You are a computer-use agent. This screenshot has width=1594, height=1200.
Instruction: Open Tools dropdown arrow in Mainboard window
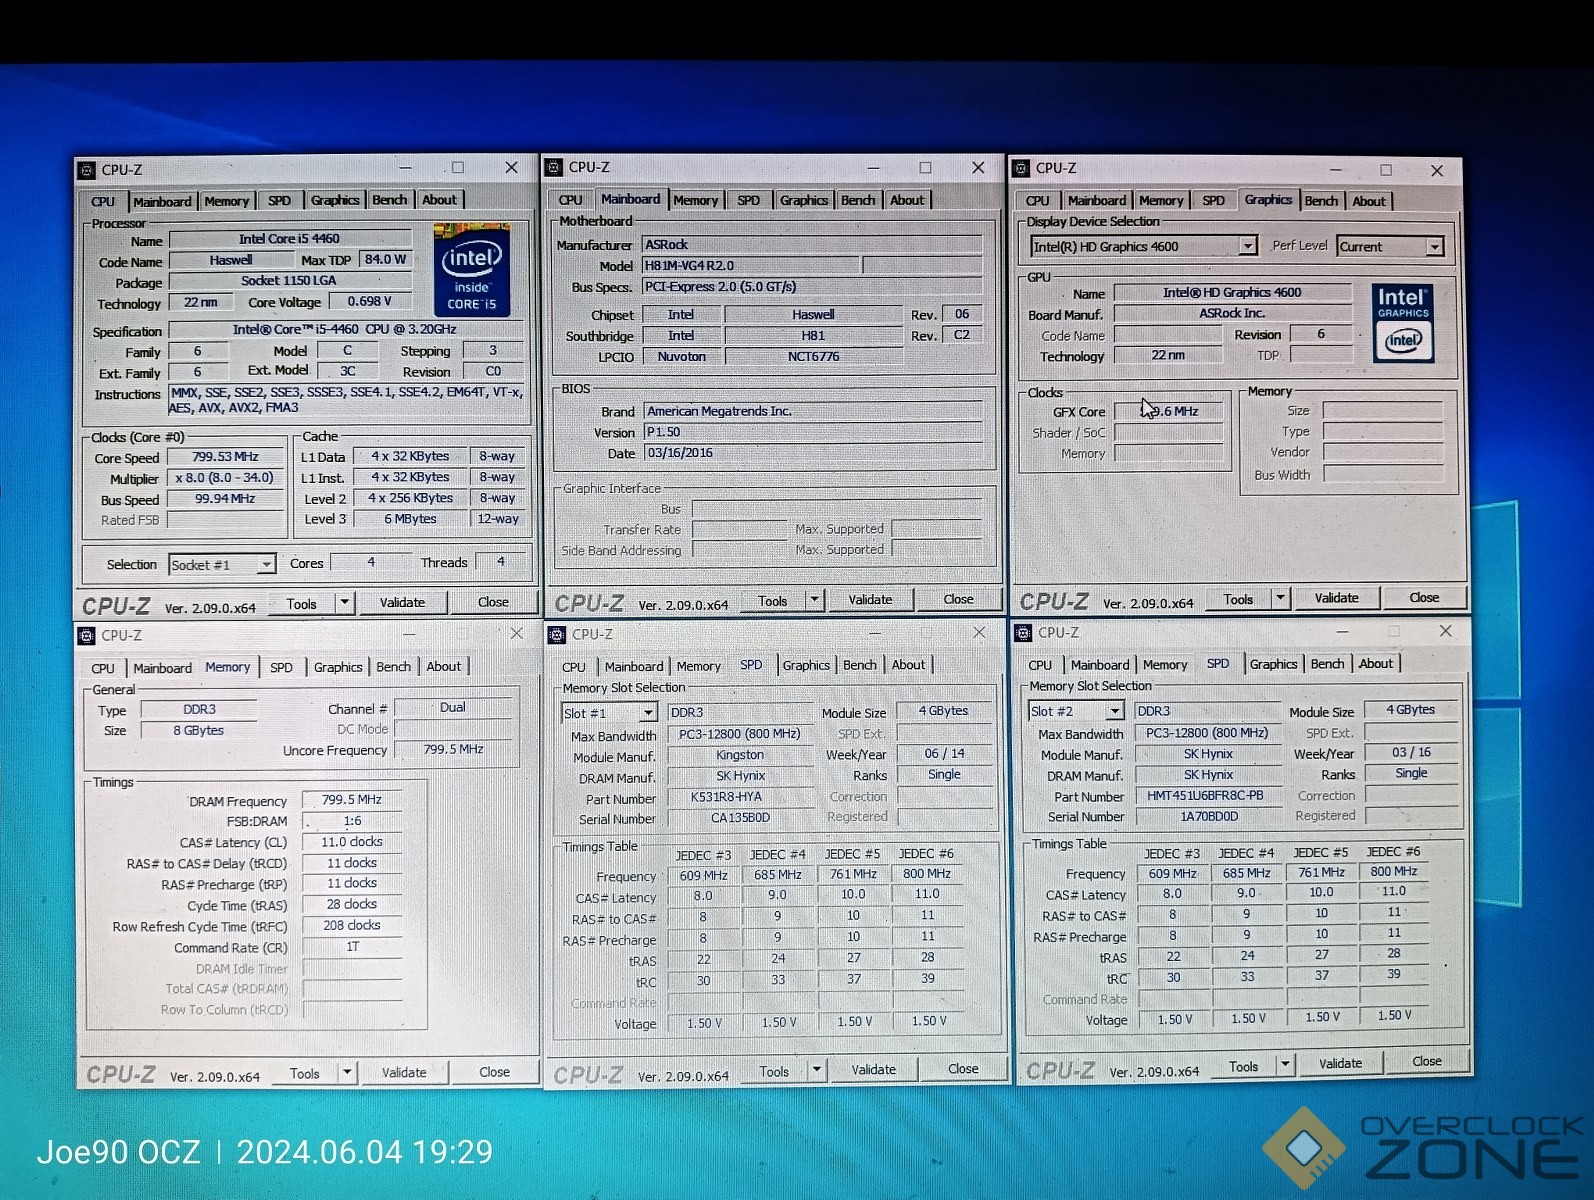pos(815,600)
